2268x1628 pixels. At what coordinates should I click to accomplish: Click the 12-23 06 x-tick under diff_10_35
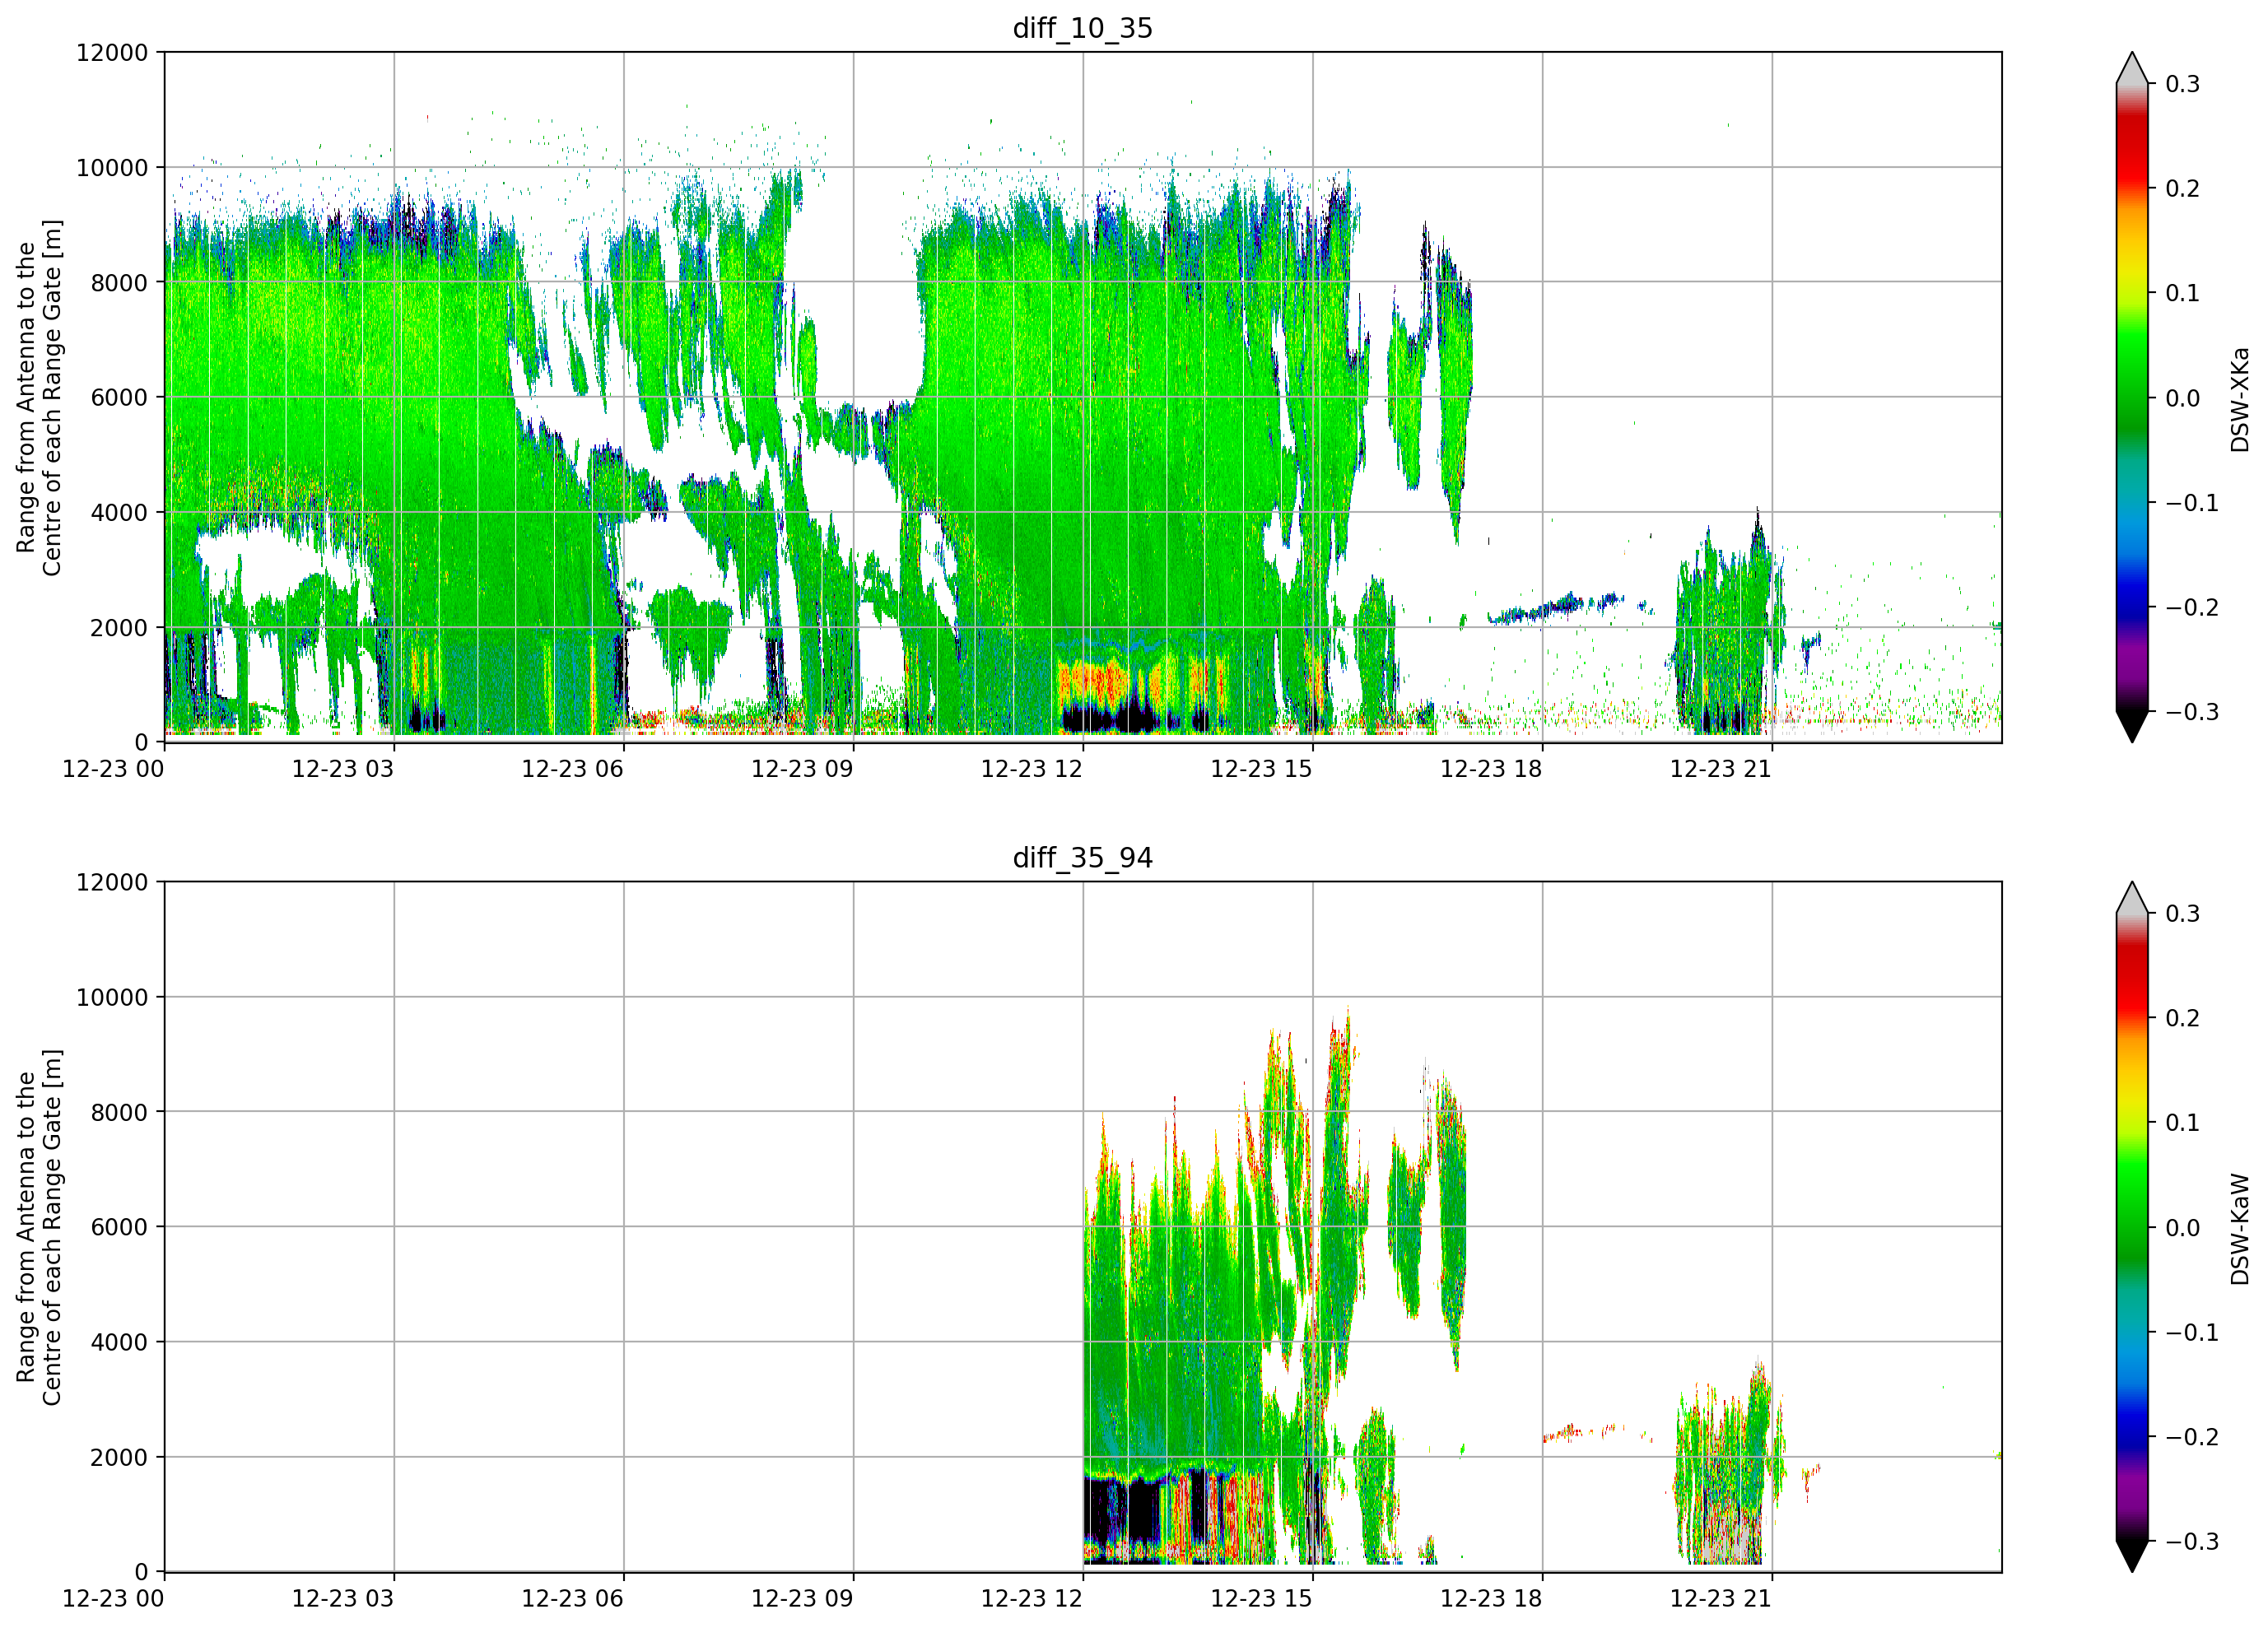[573, 769]
